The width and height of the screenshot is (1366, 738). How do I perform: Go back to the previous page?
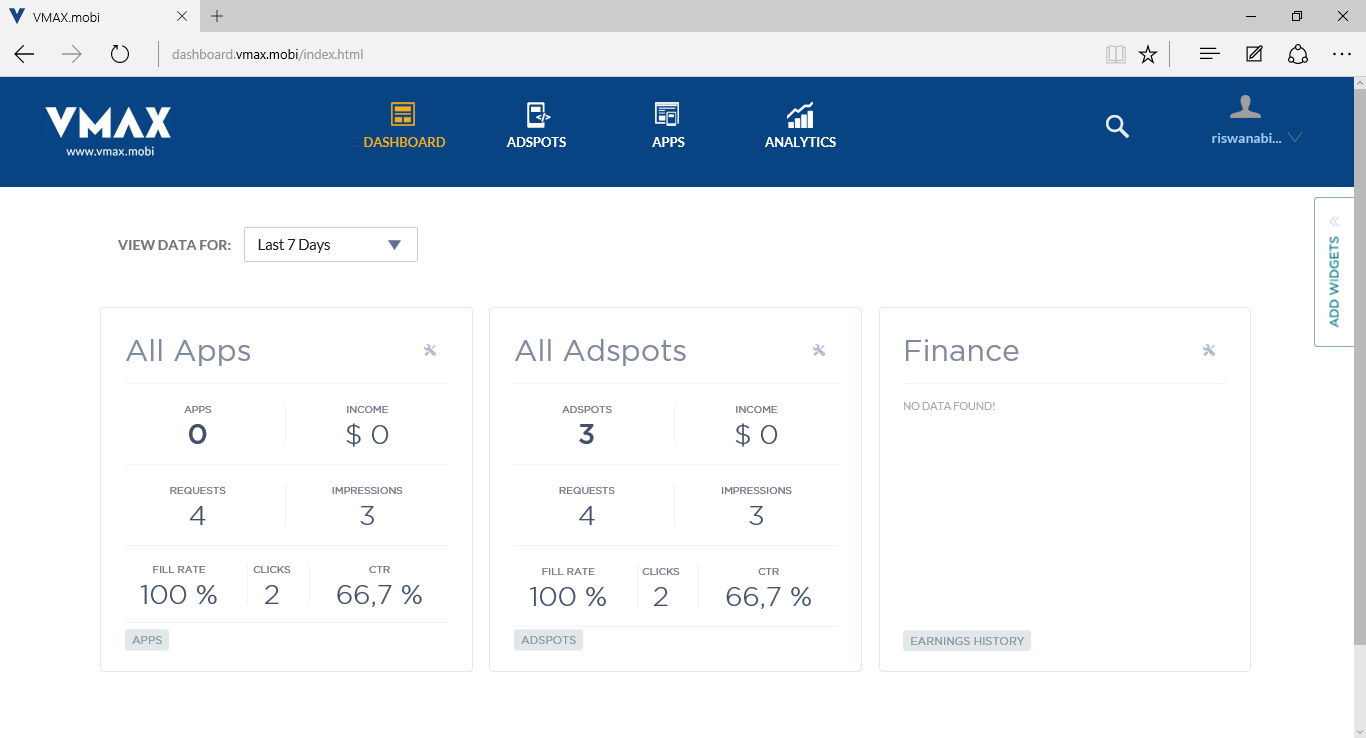coord(24,54)
